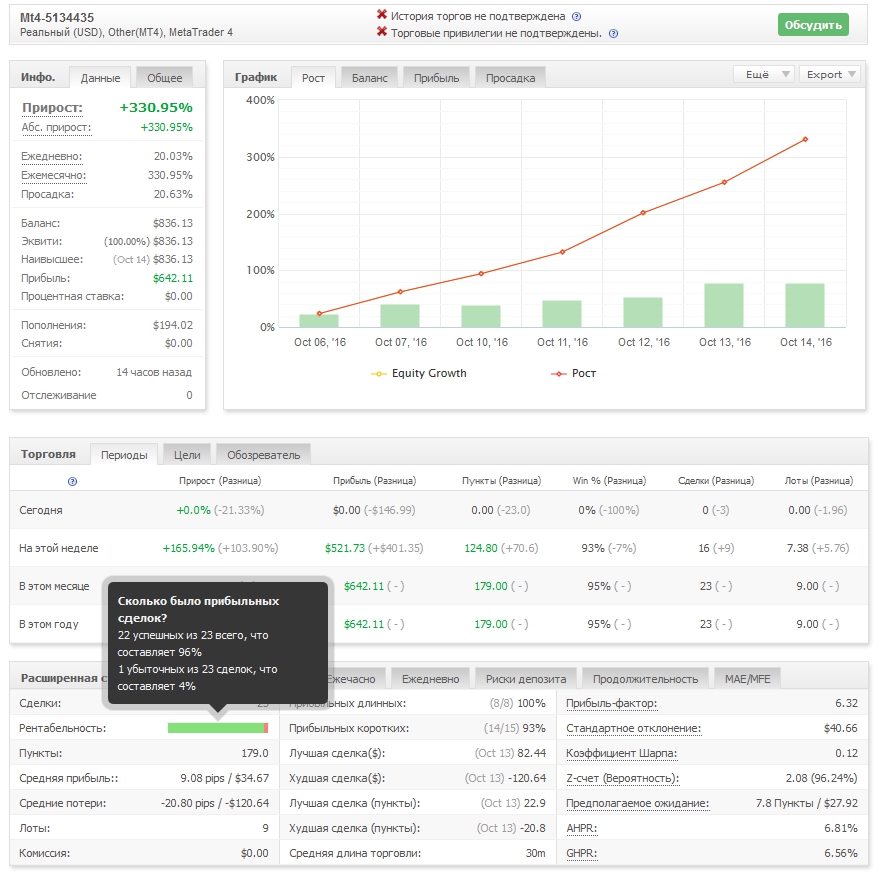Click the 'В этом месяце' row label
This screenshot has height=879, width=882.
[x=54, y=586]
